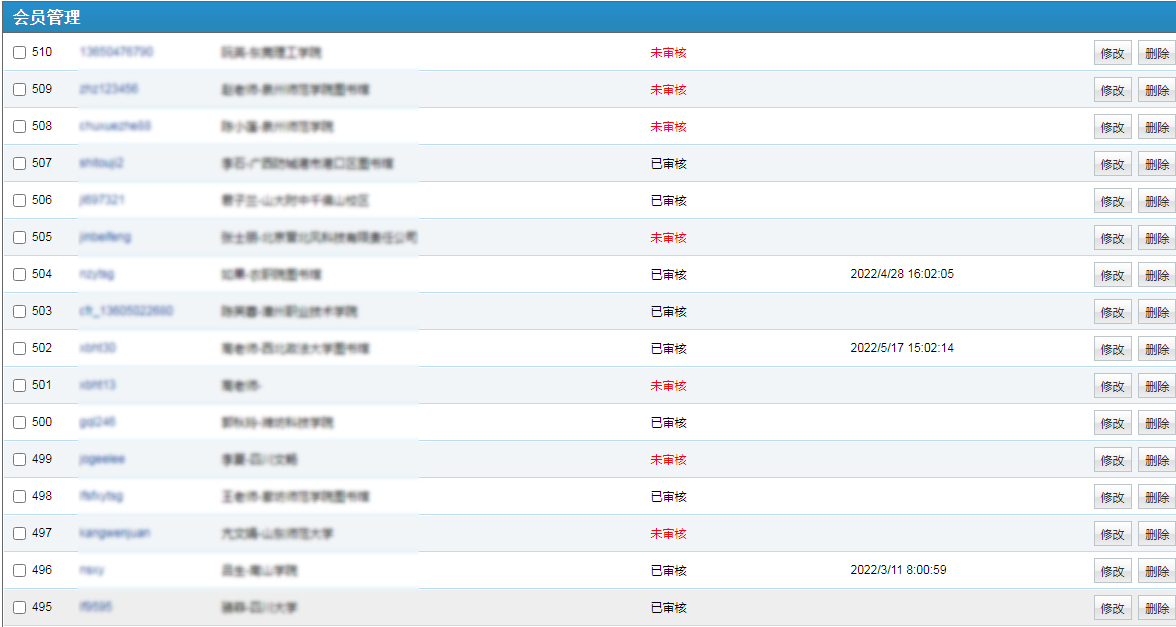1176x627 pixels.
Task: Click the red 未审核 status in row 505
Action: pyautogui.click(x=668, y=238)
